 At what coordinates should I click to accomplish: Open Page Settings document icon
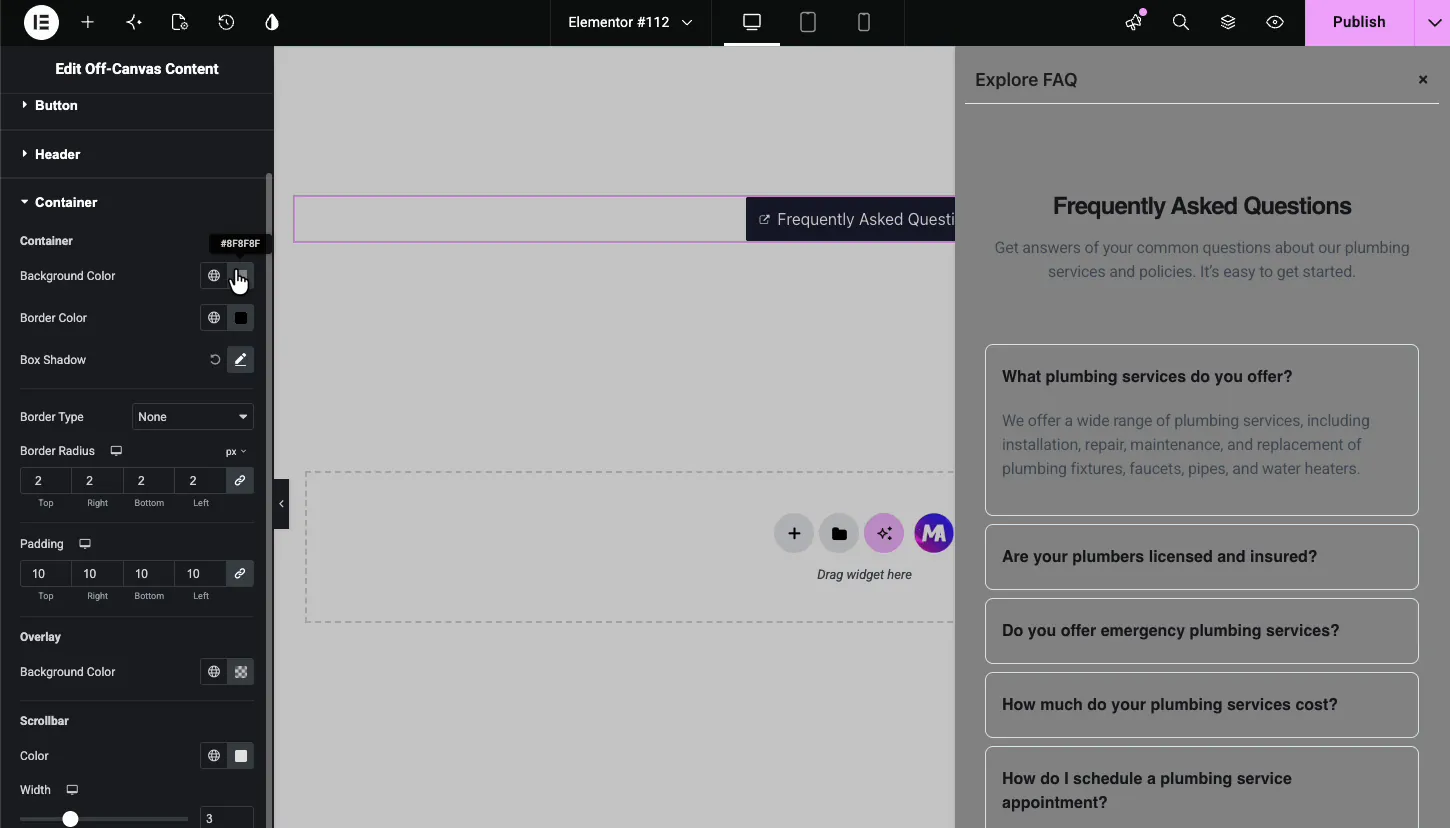180,22
